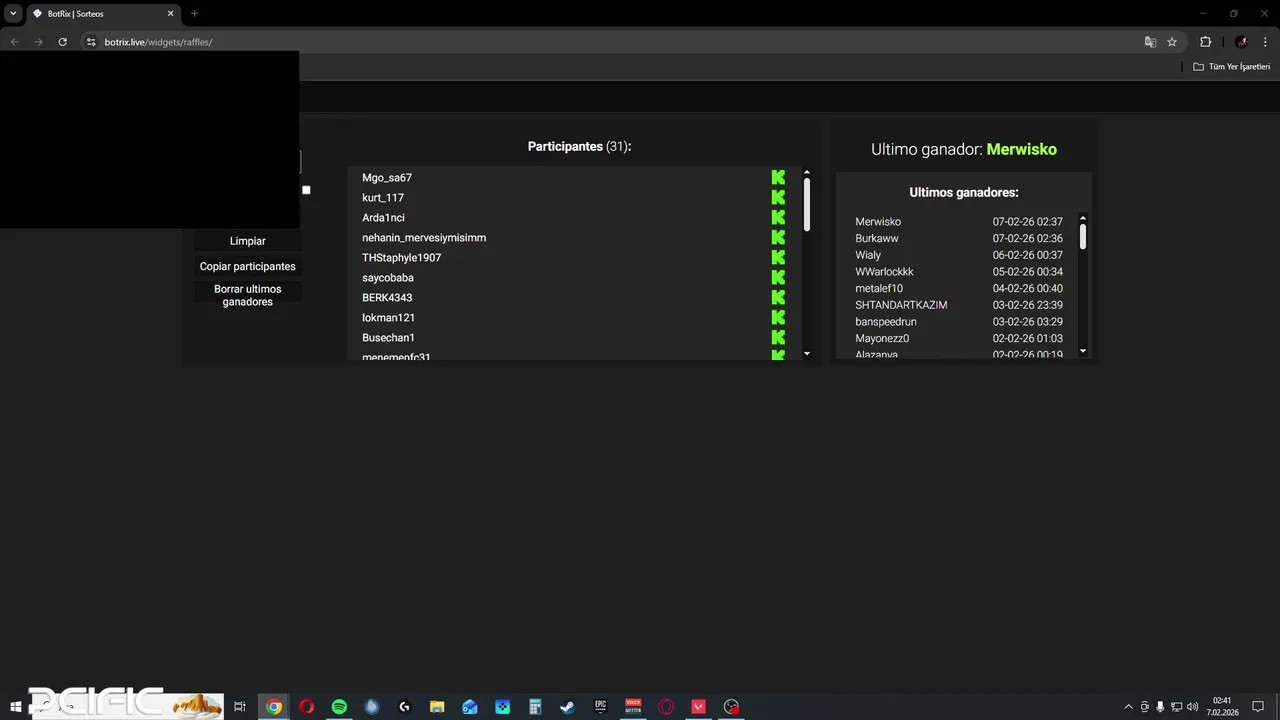
Task: Select participant nehanin_mervesiymisimm
Action: coord(424,238)
